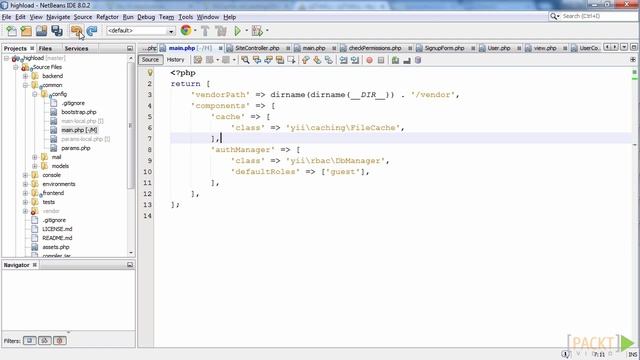Open the Refactor menu
Screen dimensions: 640x360
tap(107, 17)
